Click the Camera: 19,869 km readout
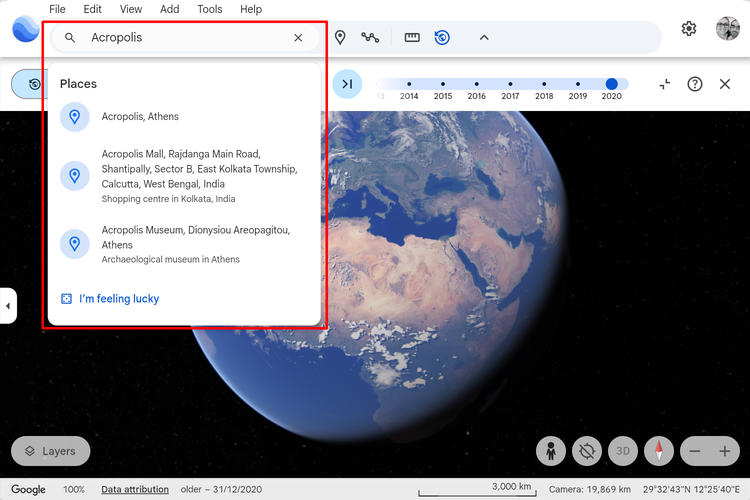 pyautogui.click(x=590, y=489)
